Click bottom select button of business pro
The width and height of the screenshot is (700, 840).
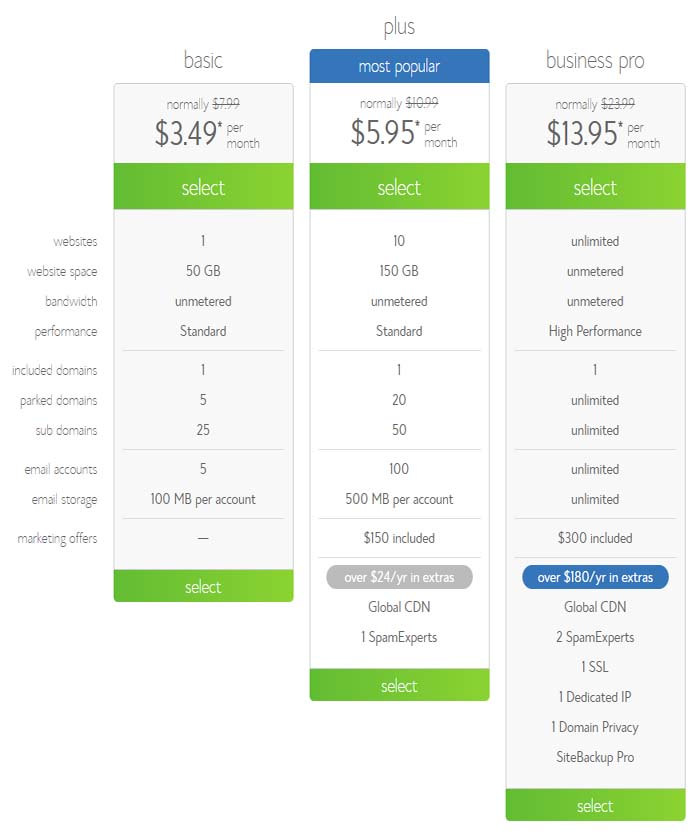pos(595,805)
